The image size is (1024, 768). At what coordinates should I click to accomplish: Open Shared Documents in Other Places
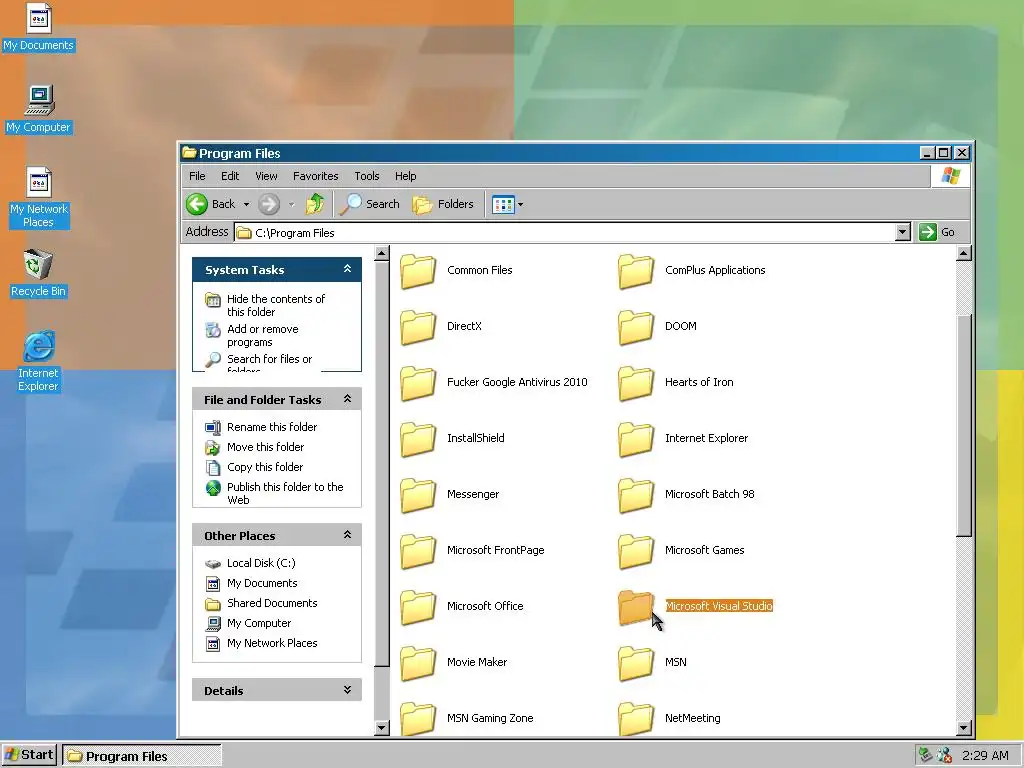coord(272,603)
